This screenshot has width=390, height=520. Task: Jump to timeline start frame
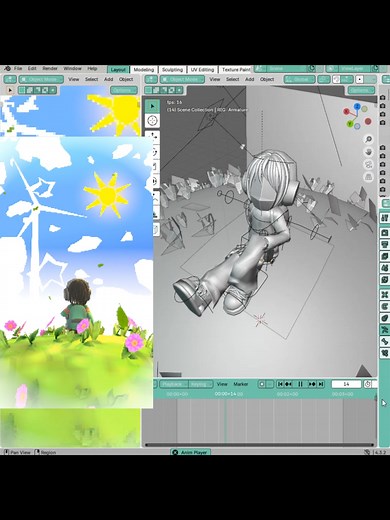click(280, 384)
